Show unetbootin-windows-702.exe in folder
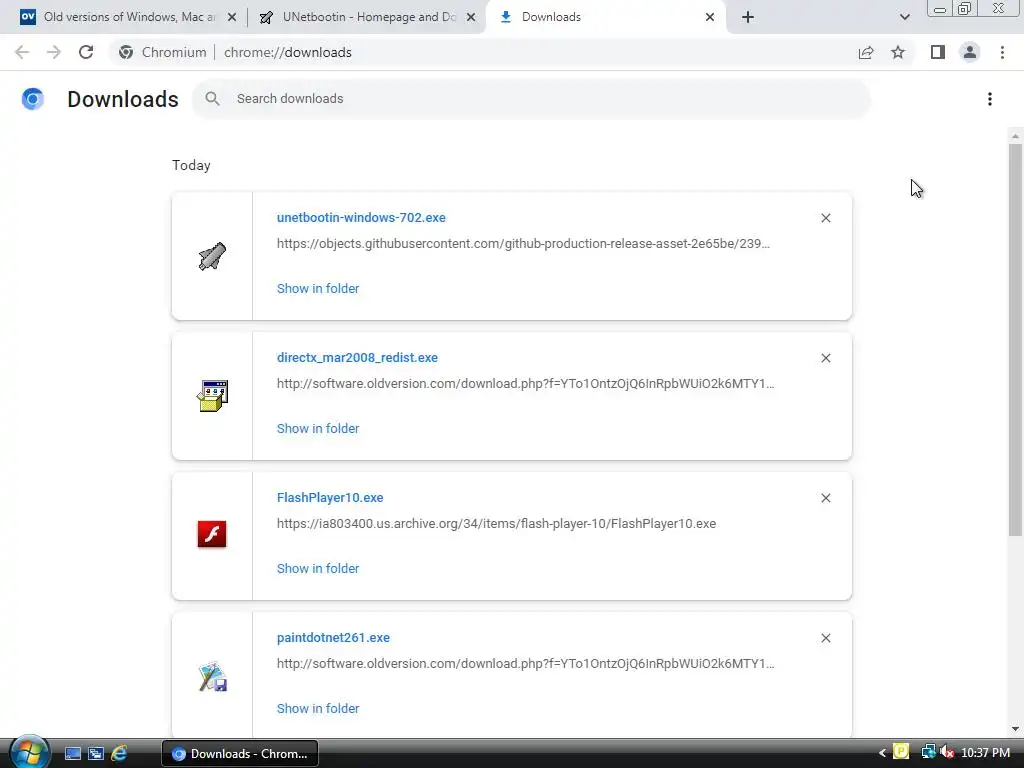 coord(318,289)
